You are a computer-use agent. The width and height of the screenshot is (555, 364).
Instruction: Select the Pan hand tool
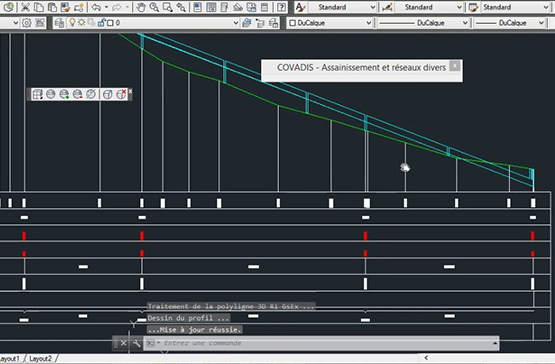point(141,7)
